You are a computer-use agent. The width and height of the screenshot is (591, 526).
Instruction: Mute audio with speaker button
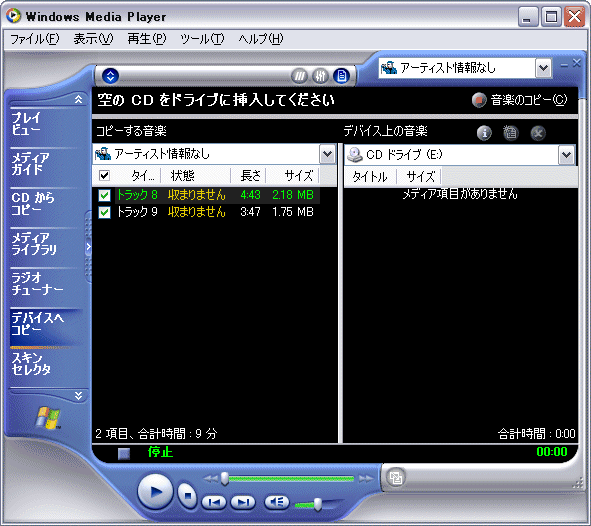tap(277, 502)
